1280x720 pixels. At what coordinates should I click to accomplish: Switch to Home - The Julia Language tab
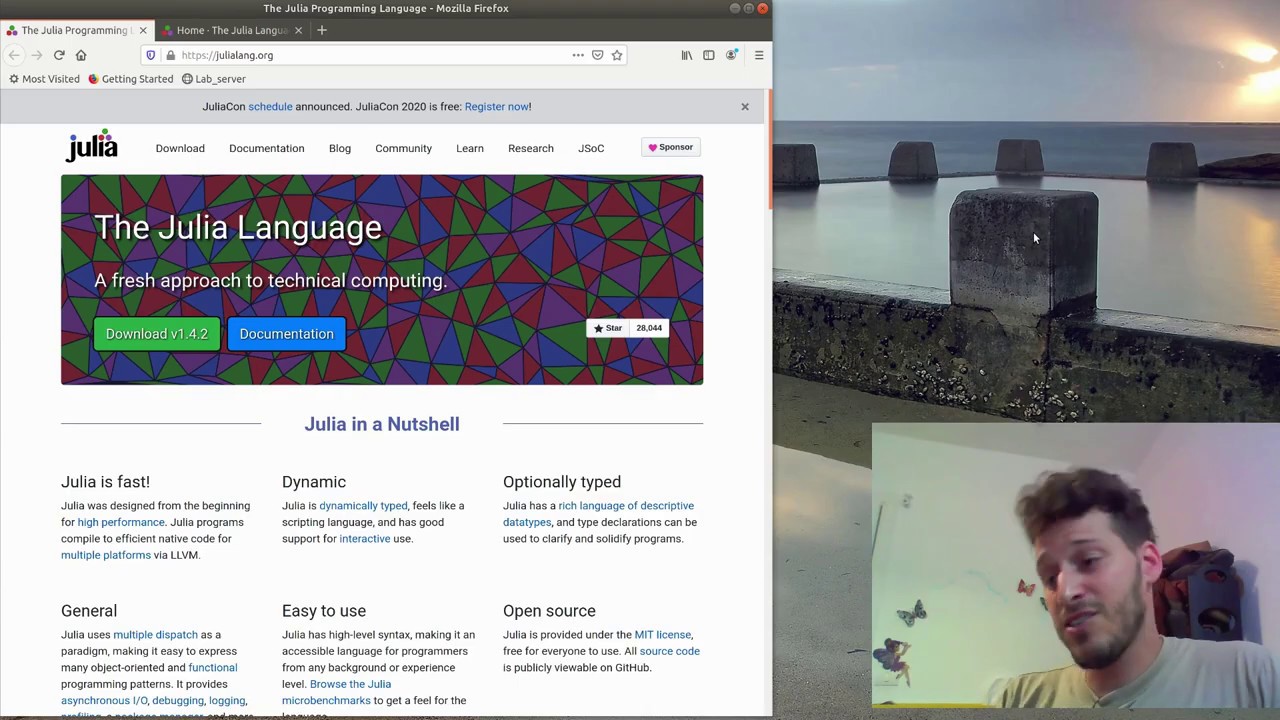[232, 30]
